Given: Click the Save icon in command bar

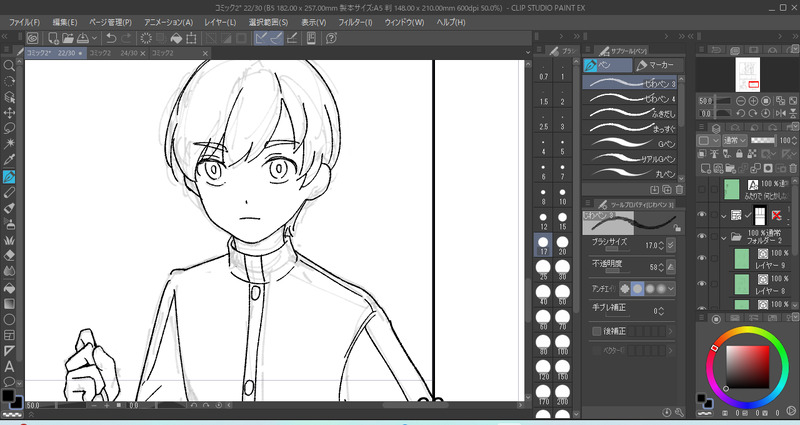Looking at the screenshot, I should click(83, 38).
